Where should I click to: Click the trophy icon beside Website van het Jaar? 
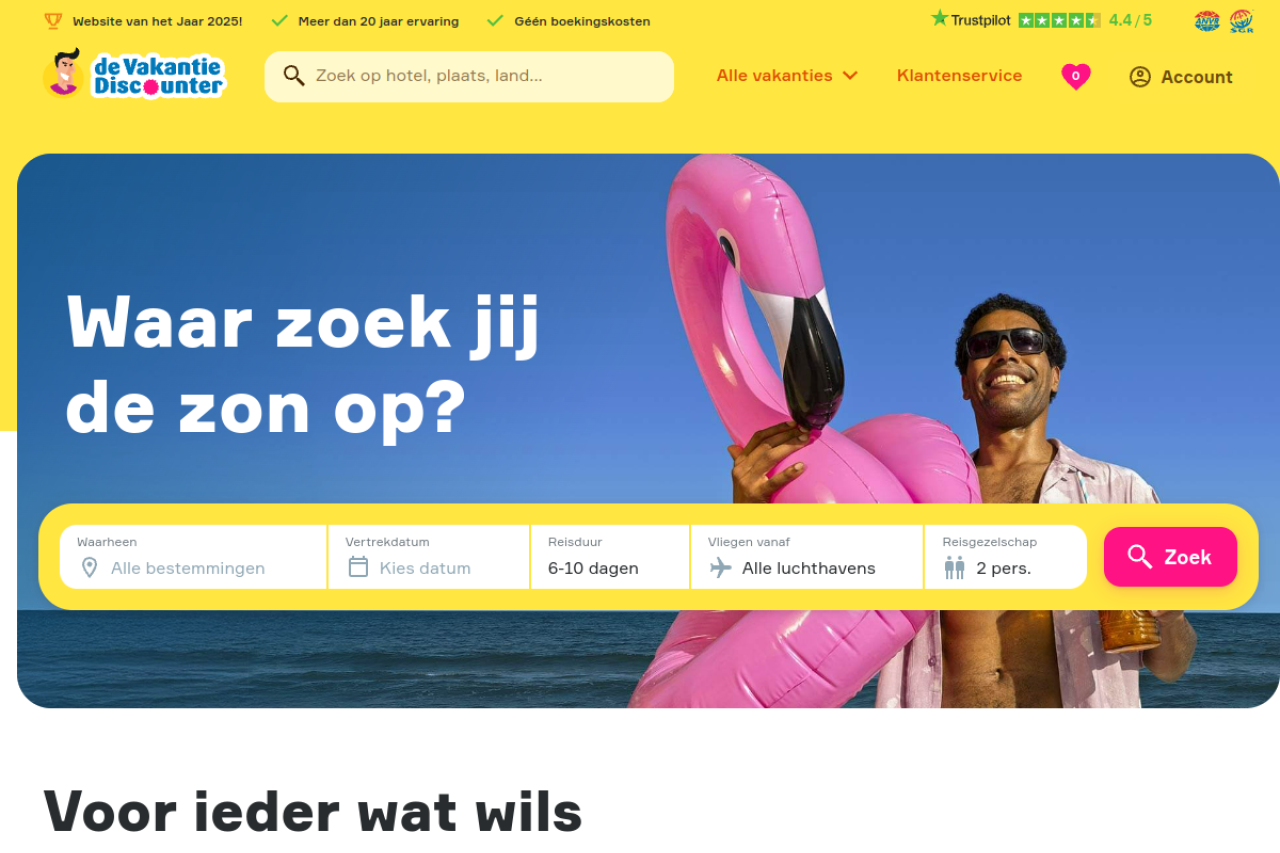click(53, 21)
